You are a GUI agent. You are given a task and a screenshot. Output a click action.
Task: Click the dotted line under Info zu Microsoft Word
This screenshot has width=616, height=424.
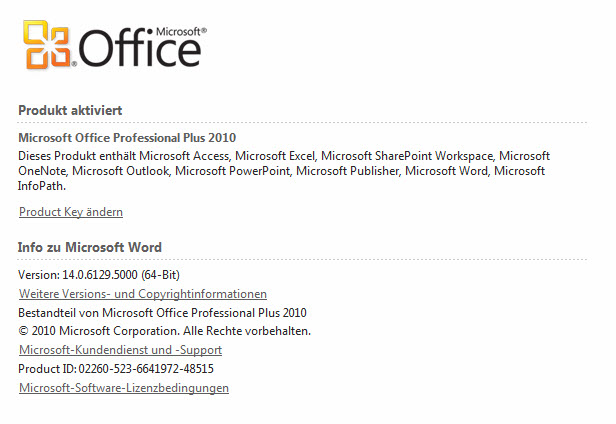(302, 259)
